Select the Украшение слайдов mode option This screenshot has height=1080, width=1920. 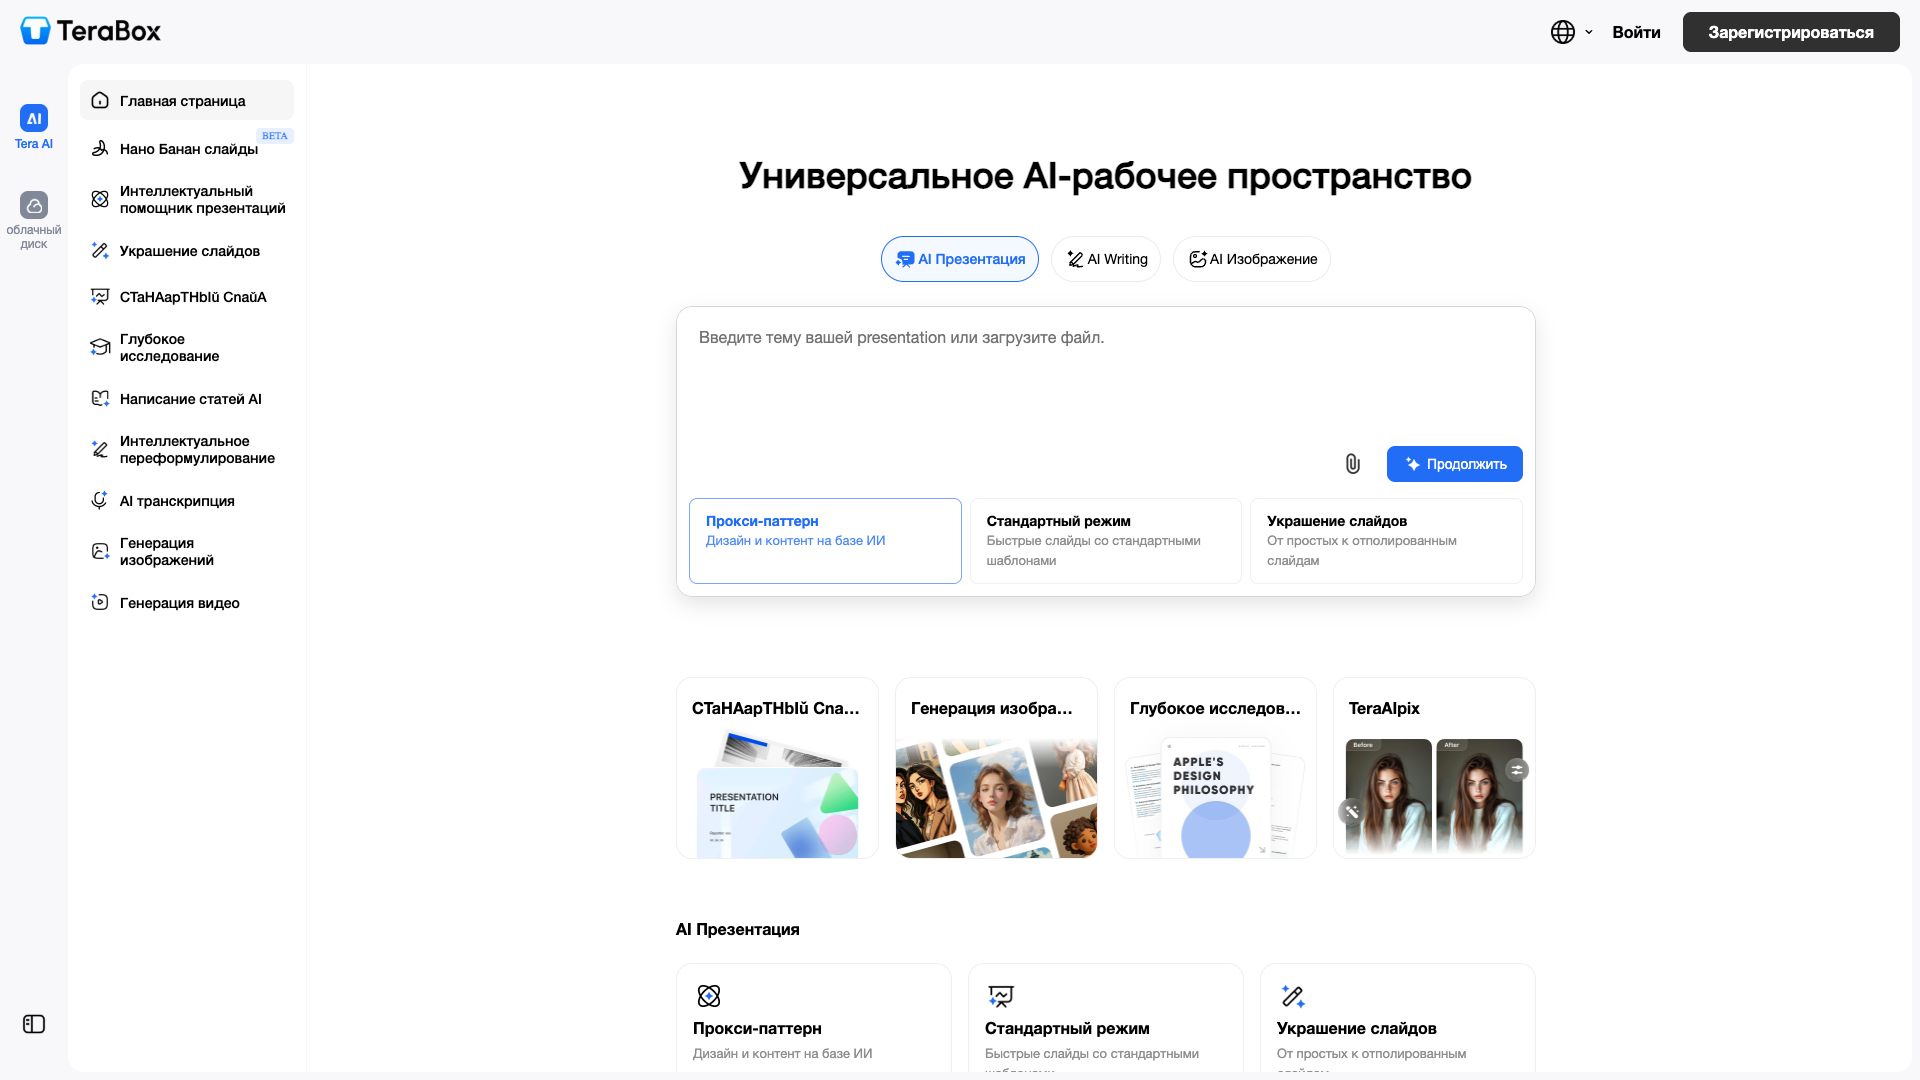tap(1386, 541)
